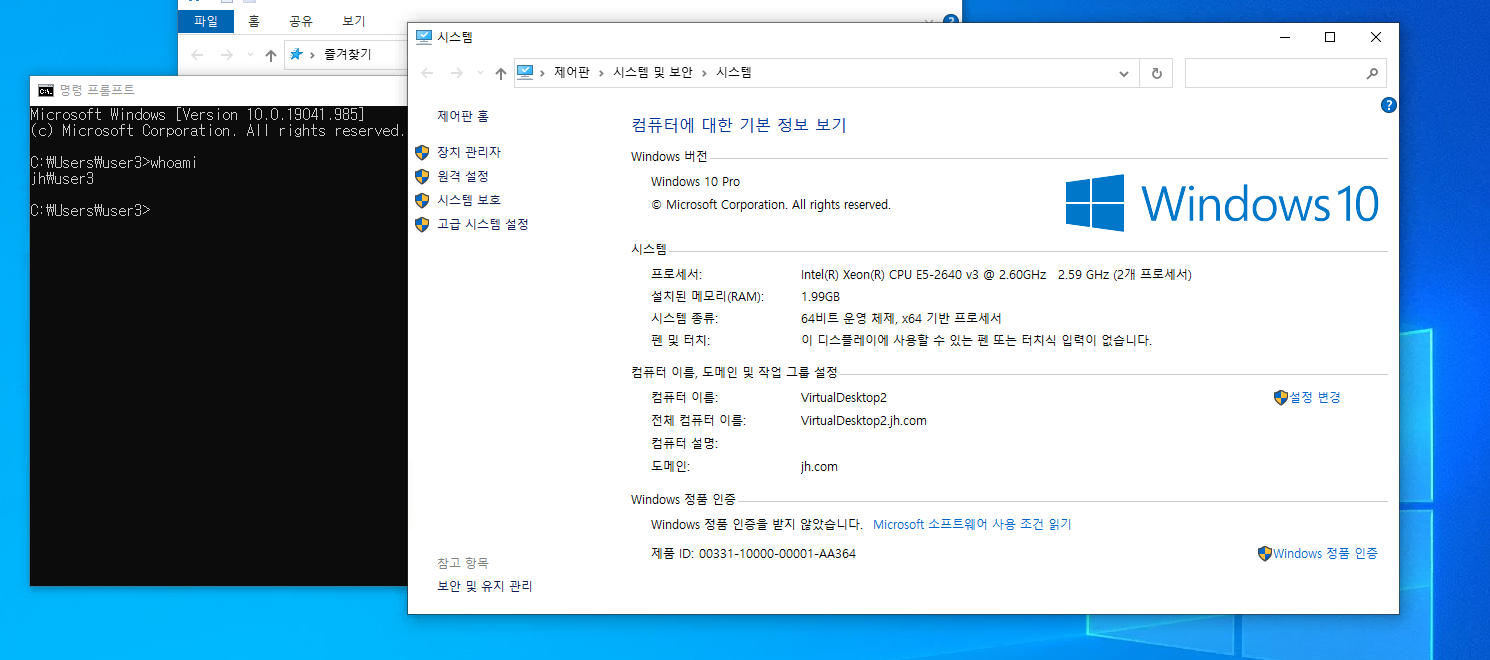This screenshot has width=1490, height=660.
Task: Go forward in the System window
Action: (457, 73)
